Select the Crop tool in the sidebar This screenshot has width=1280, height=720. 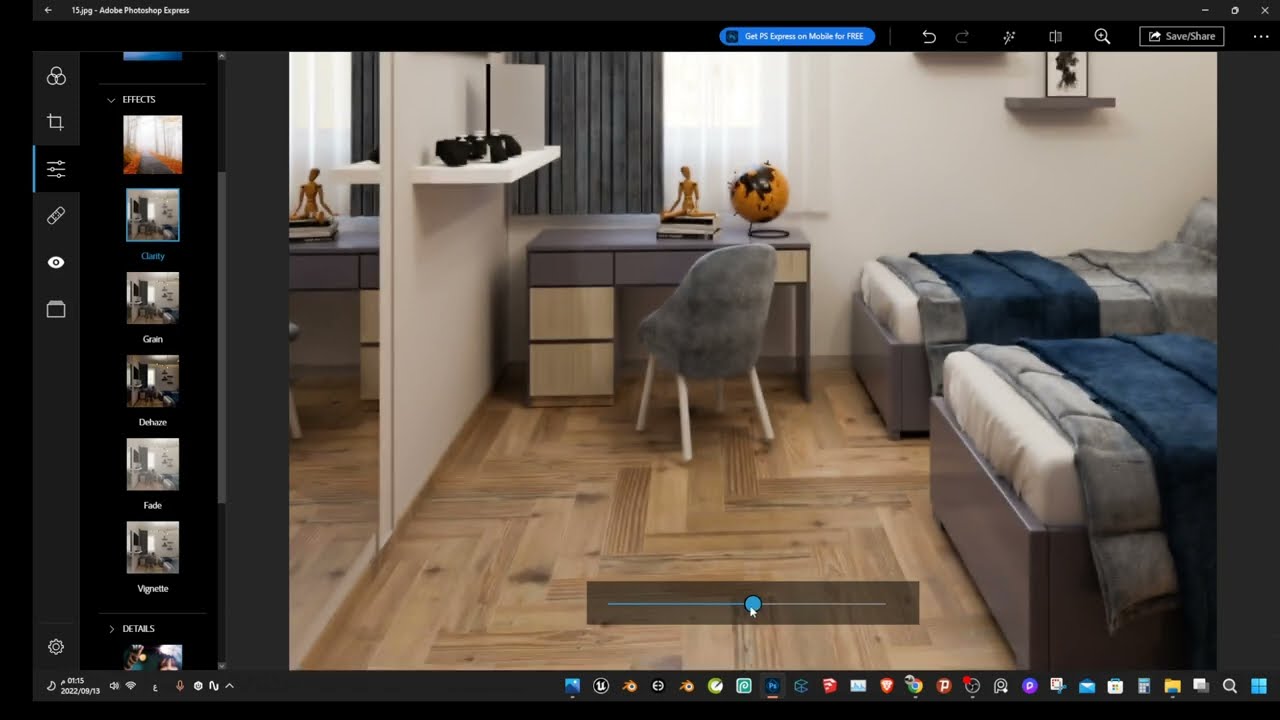tap(56, 122)
